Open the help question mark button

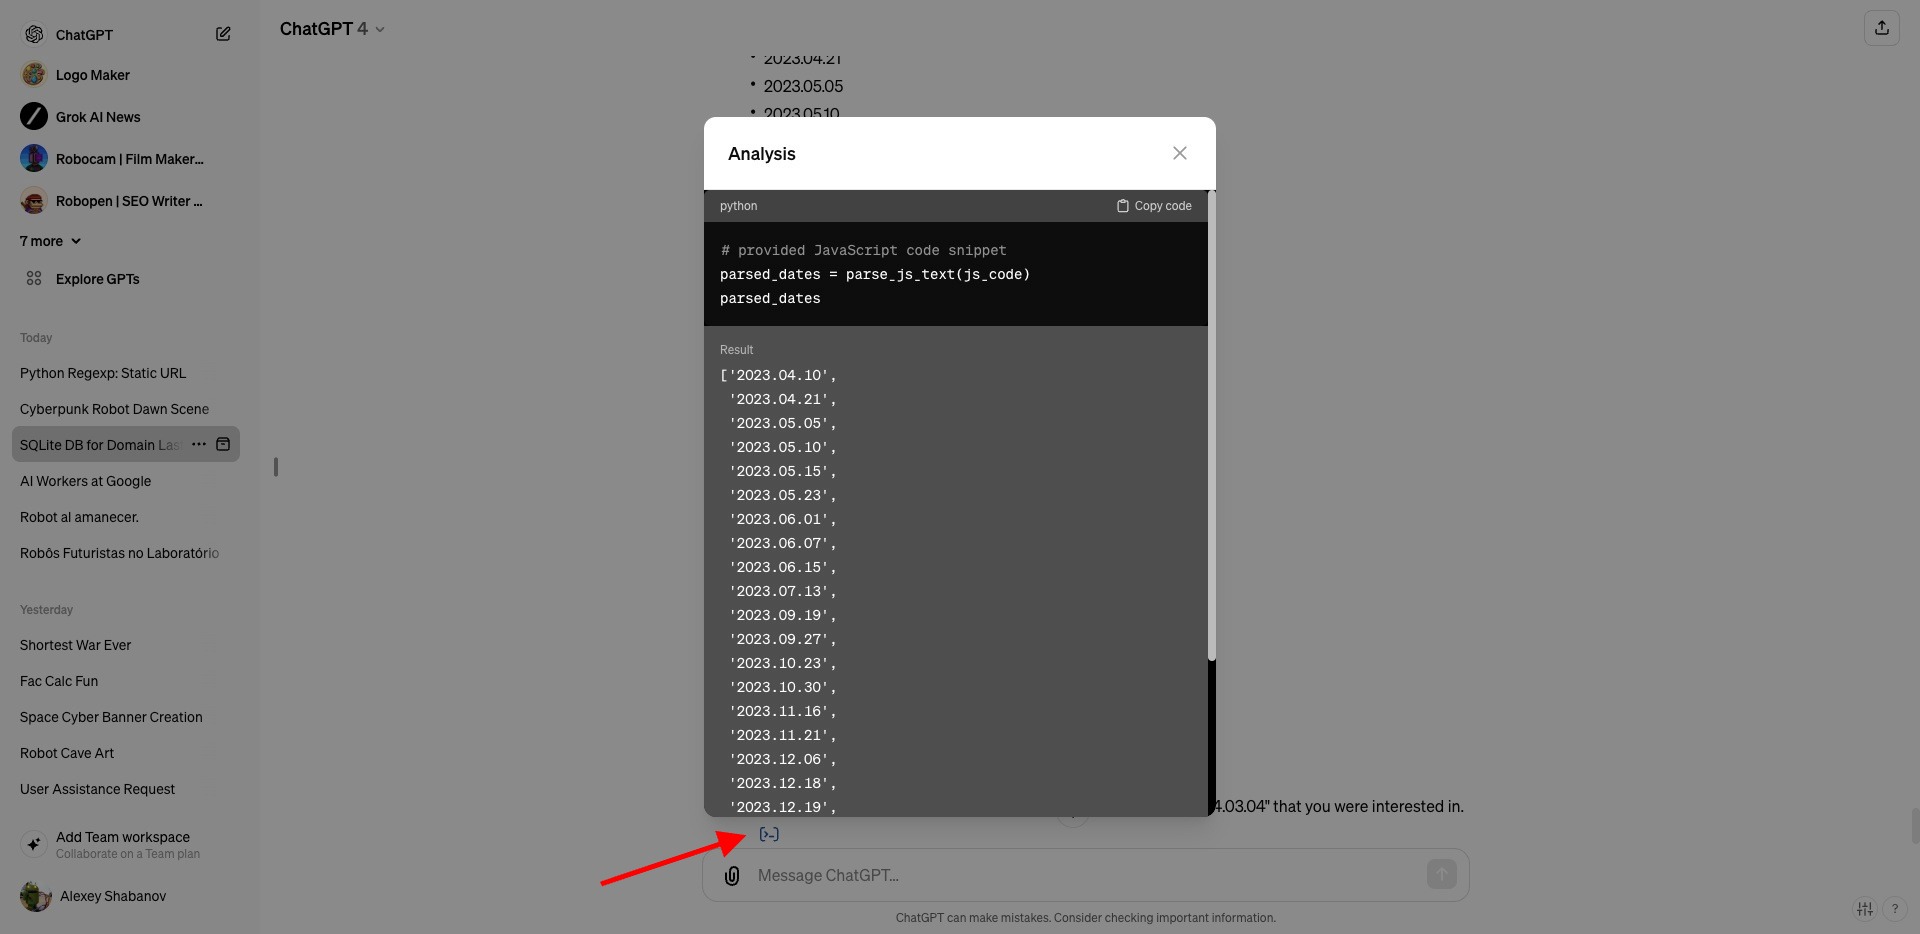[x=1895, y=909]
